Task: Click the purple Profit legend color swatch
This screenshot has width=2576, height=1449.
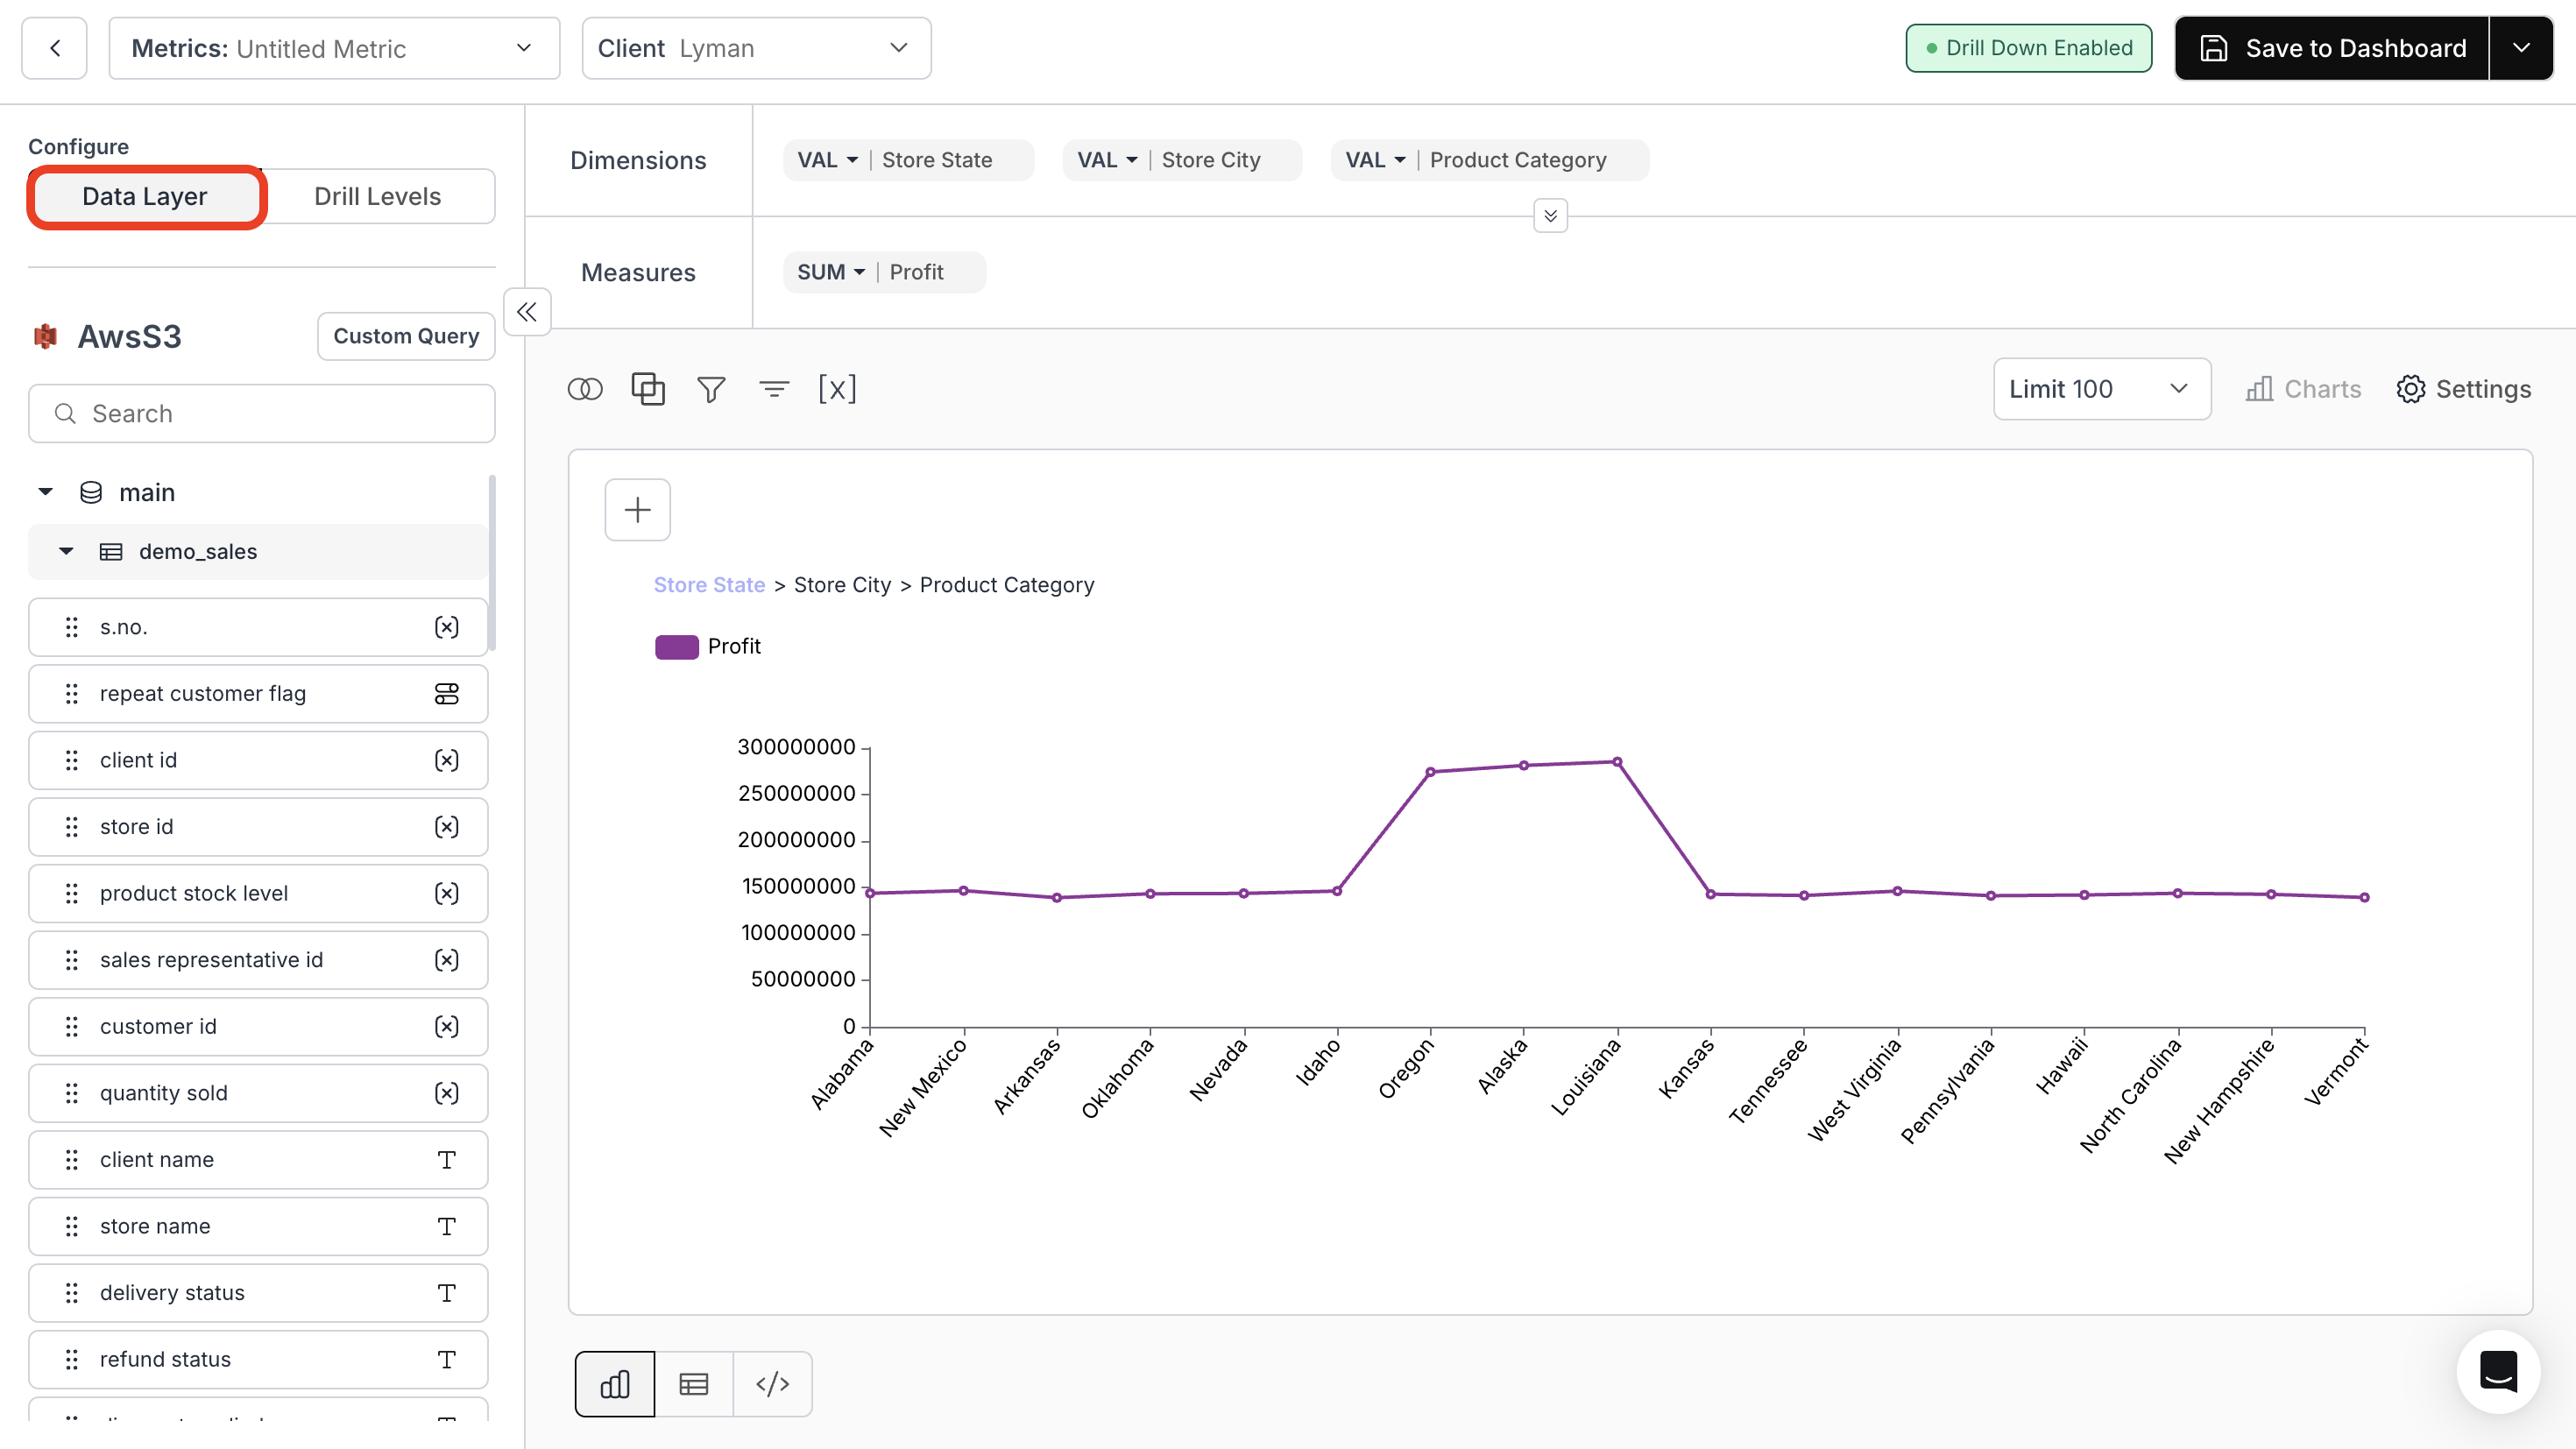Action: tap(677, 646)
